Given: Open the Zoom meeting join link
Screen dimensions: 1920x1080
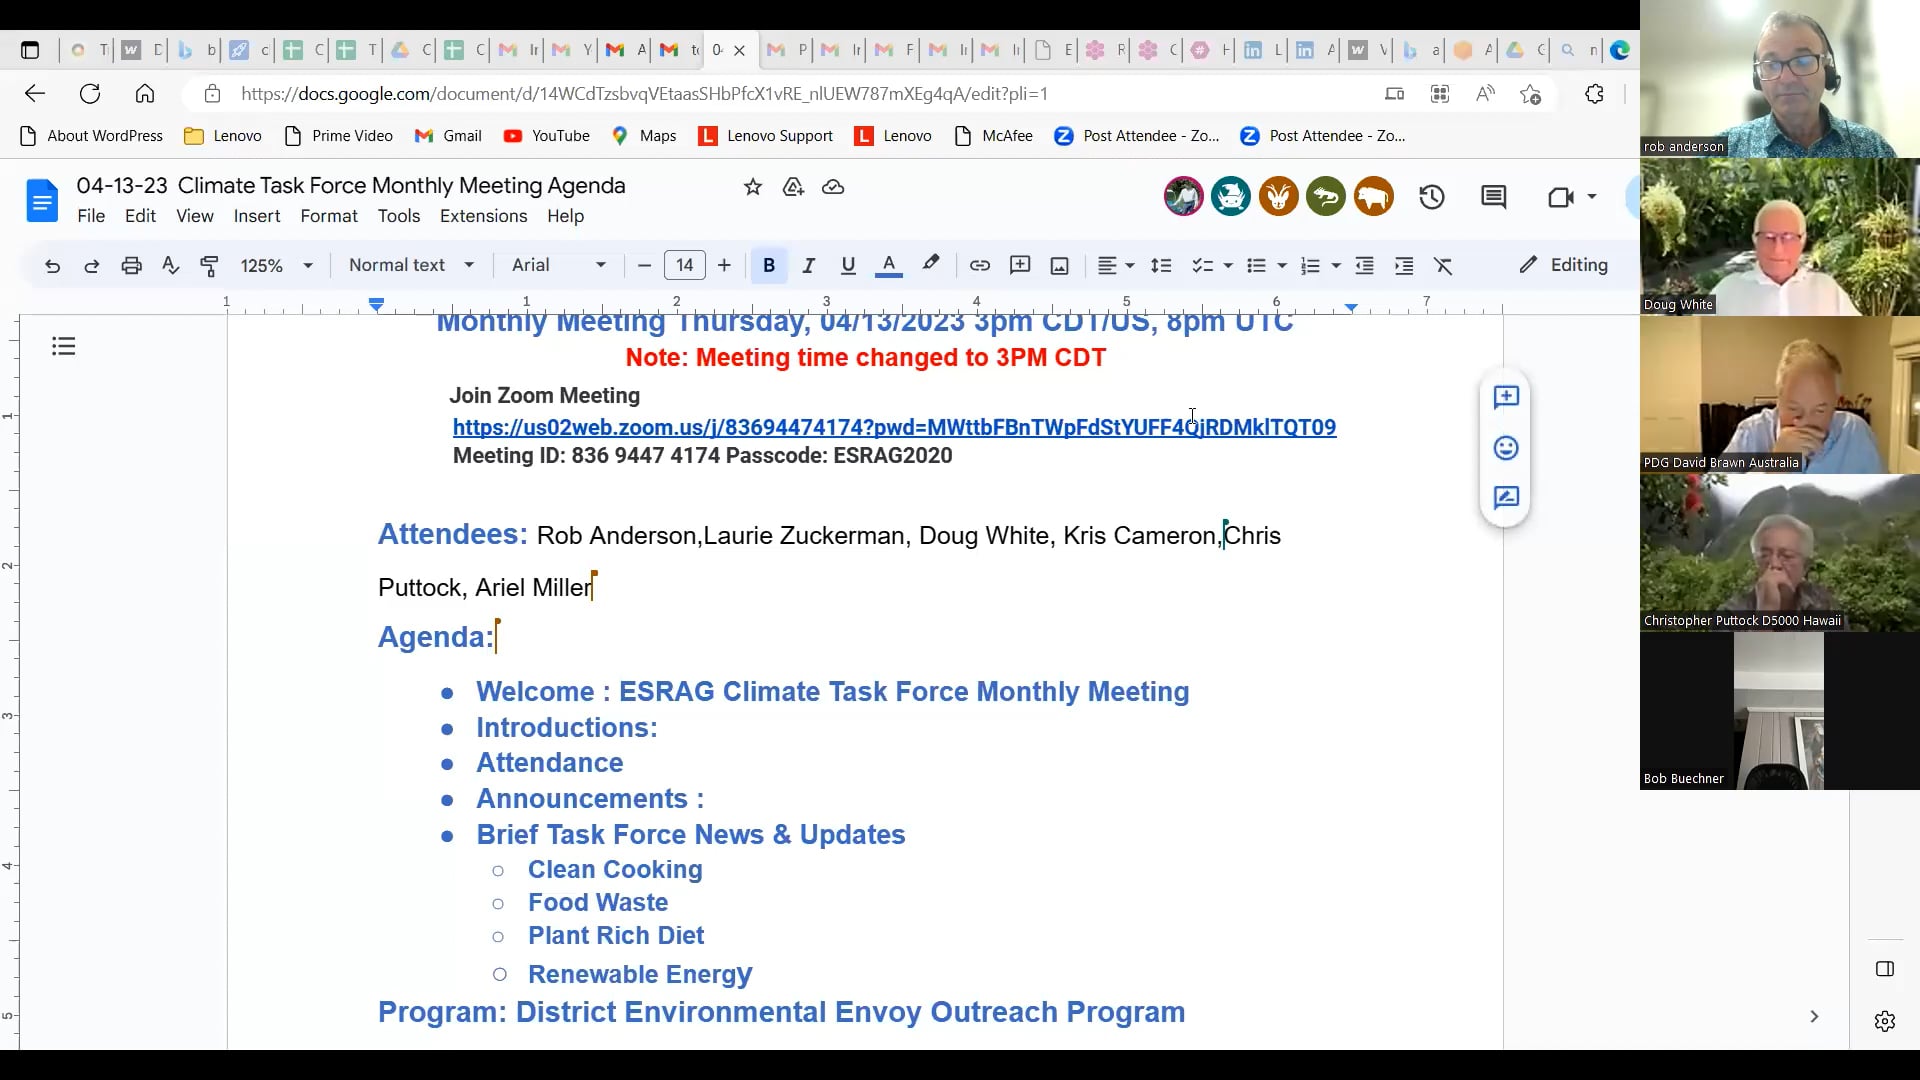Looking at the screenshot, I should click(895, 427).
